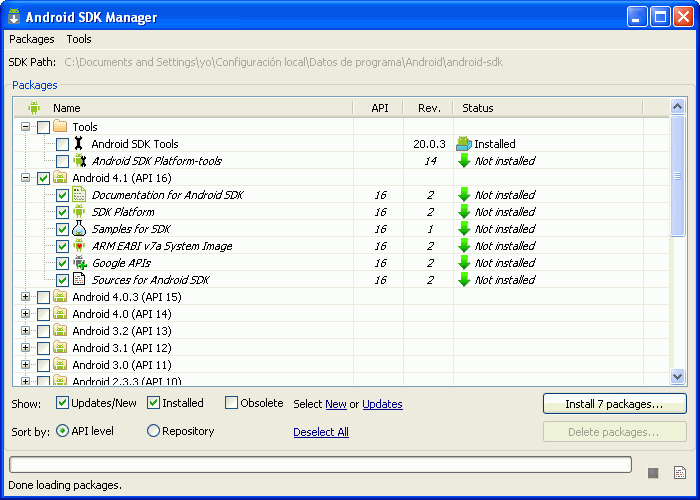Click the Android 4.1 (API 16) folder icon
Screen dimensions: 700x500
pyautogui.click(x=60, y=177)
